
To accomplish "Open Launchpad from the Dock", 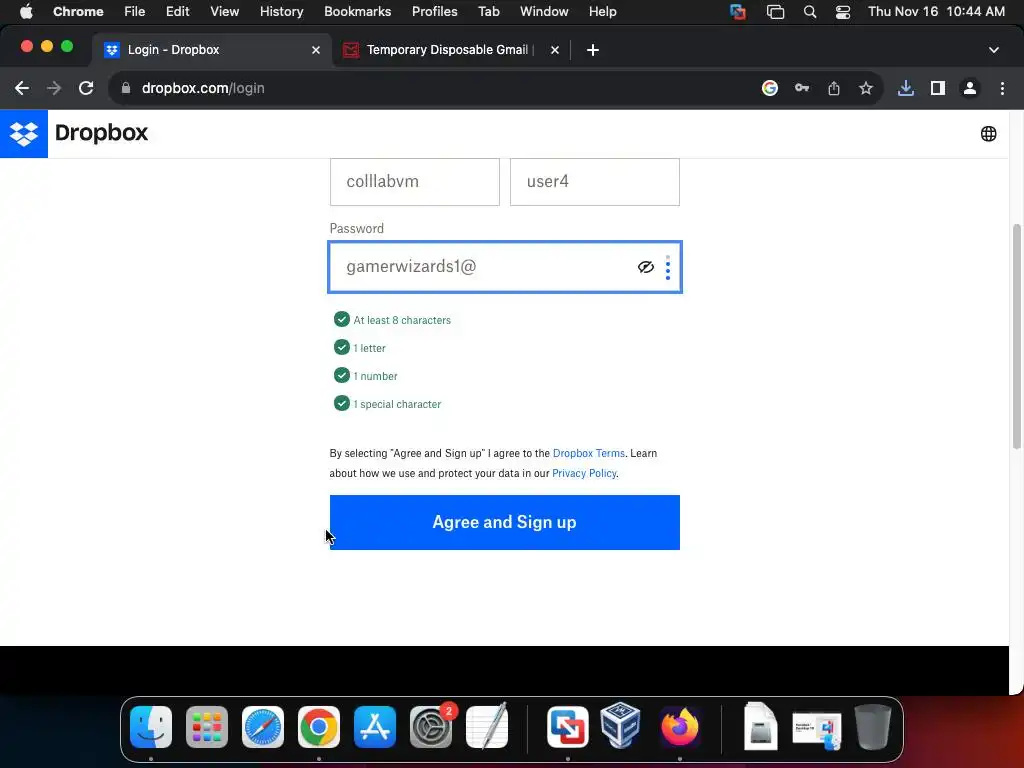I will point(207,727).
